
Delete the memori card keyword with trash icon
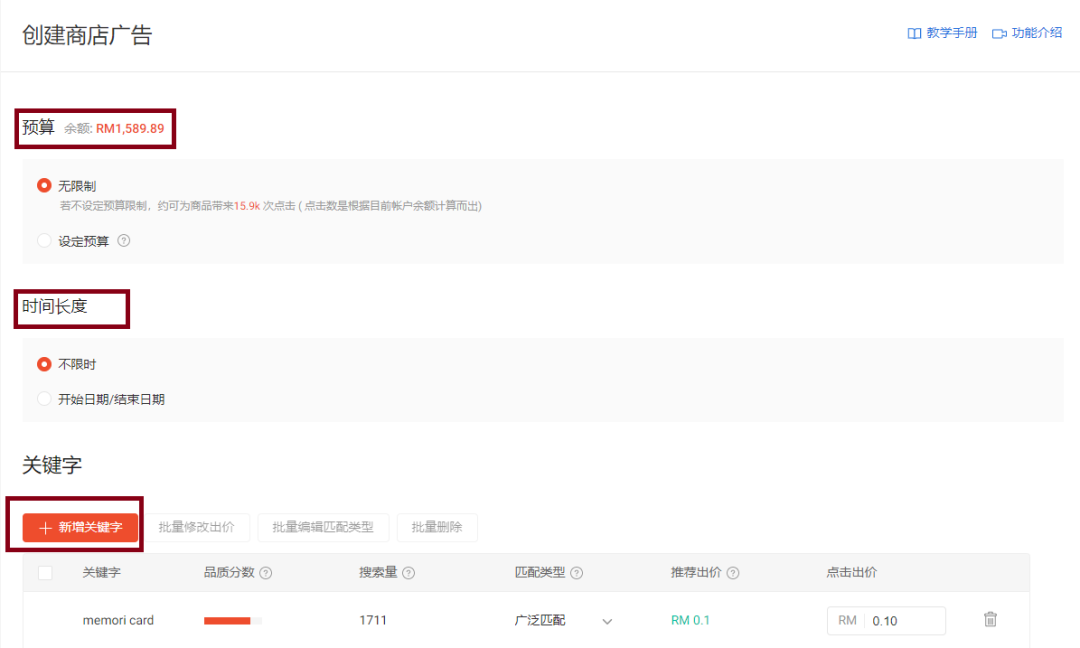point(989,620)
